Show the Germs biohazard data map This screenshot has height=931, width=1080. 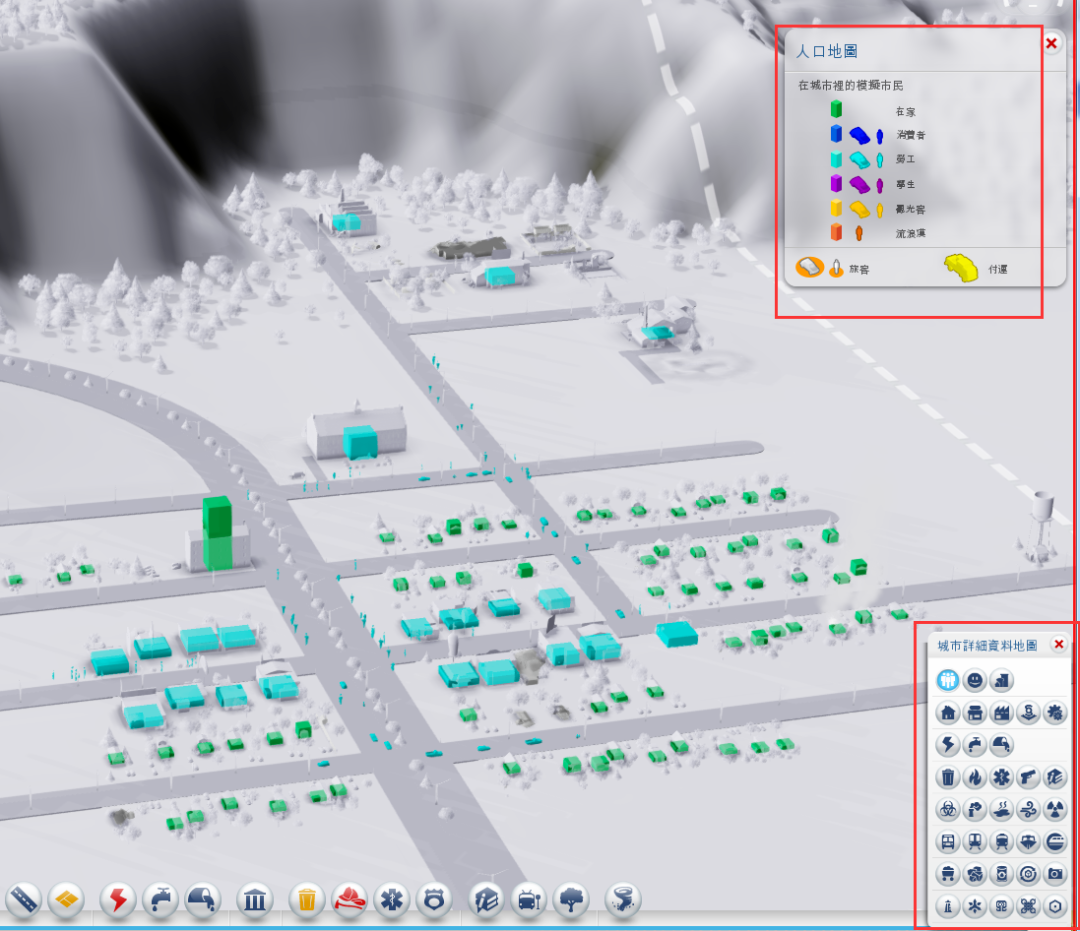click(948, 809)
